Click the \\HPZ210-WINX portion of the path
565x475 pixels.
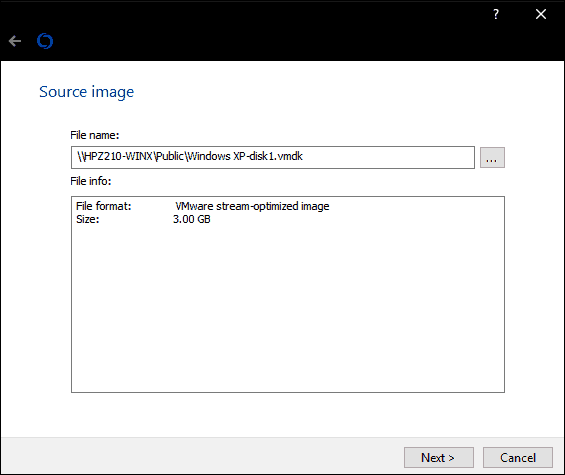[x=115, y=156]
